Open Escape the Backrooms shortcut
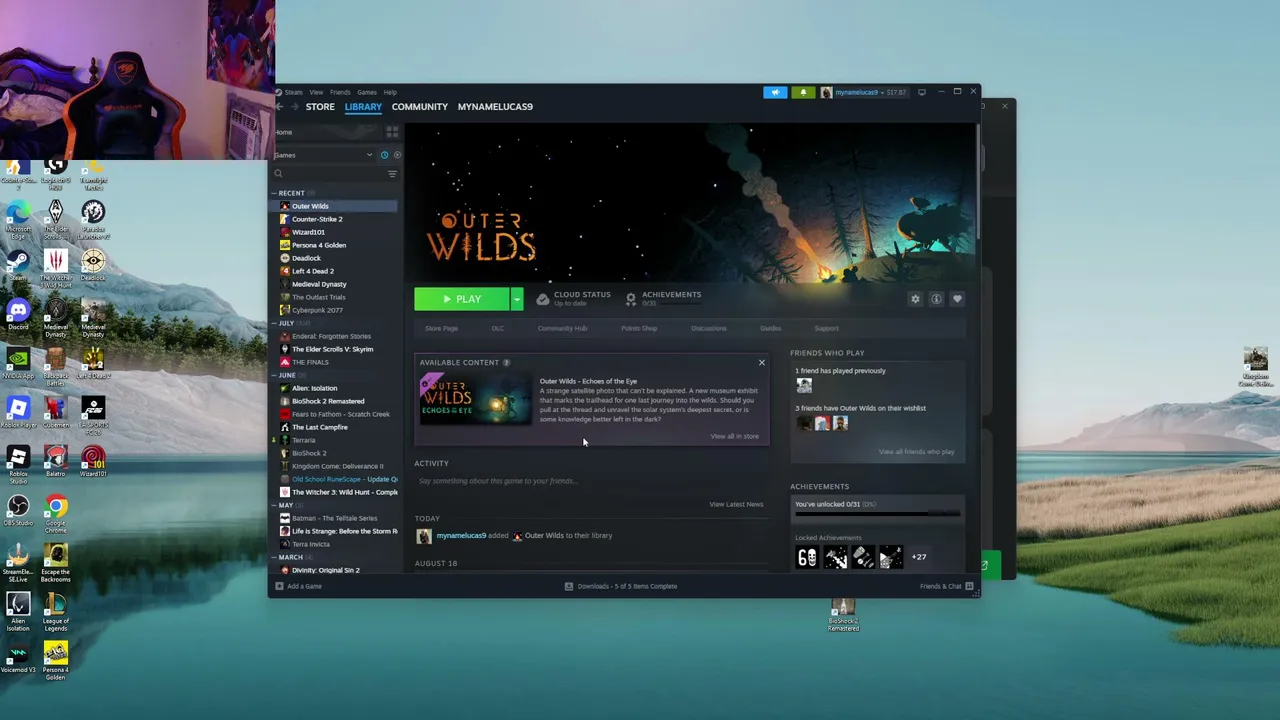 [56, 562]
